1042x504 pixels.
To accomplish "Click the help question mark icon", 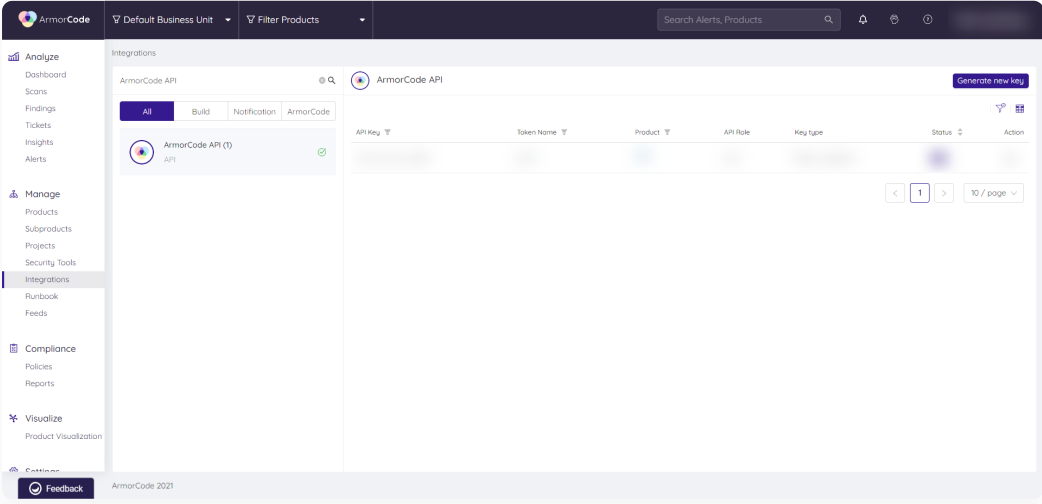I will click(928, 19).
